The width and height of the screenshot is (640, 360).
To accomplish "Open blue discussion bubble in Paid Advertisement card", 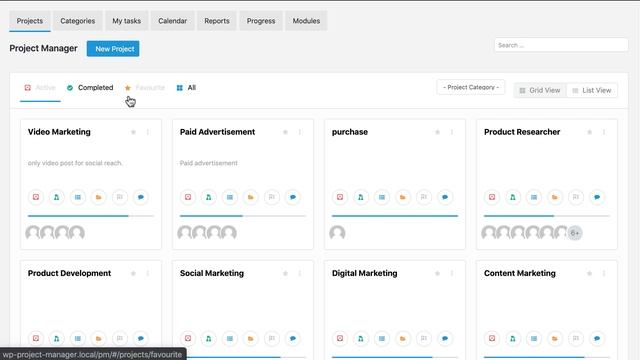I will point(293,197).
